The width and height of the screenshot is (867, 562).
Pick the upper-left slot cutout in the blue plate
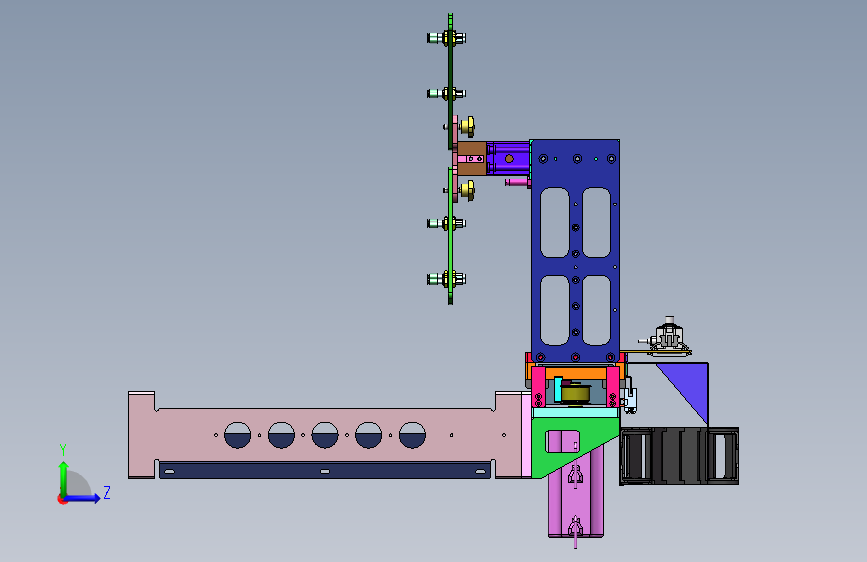tap(555, 222)
